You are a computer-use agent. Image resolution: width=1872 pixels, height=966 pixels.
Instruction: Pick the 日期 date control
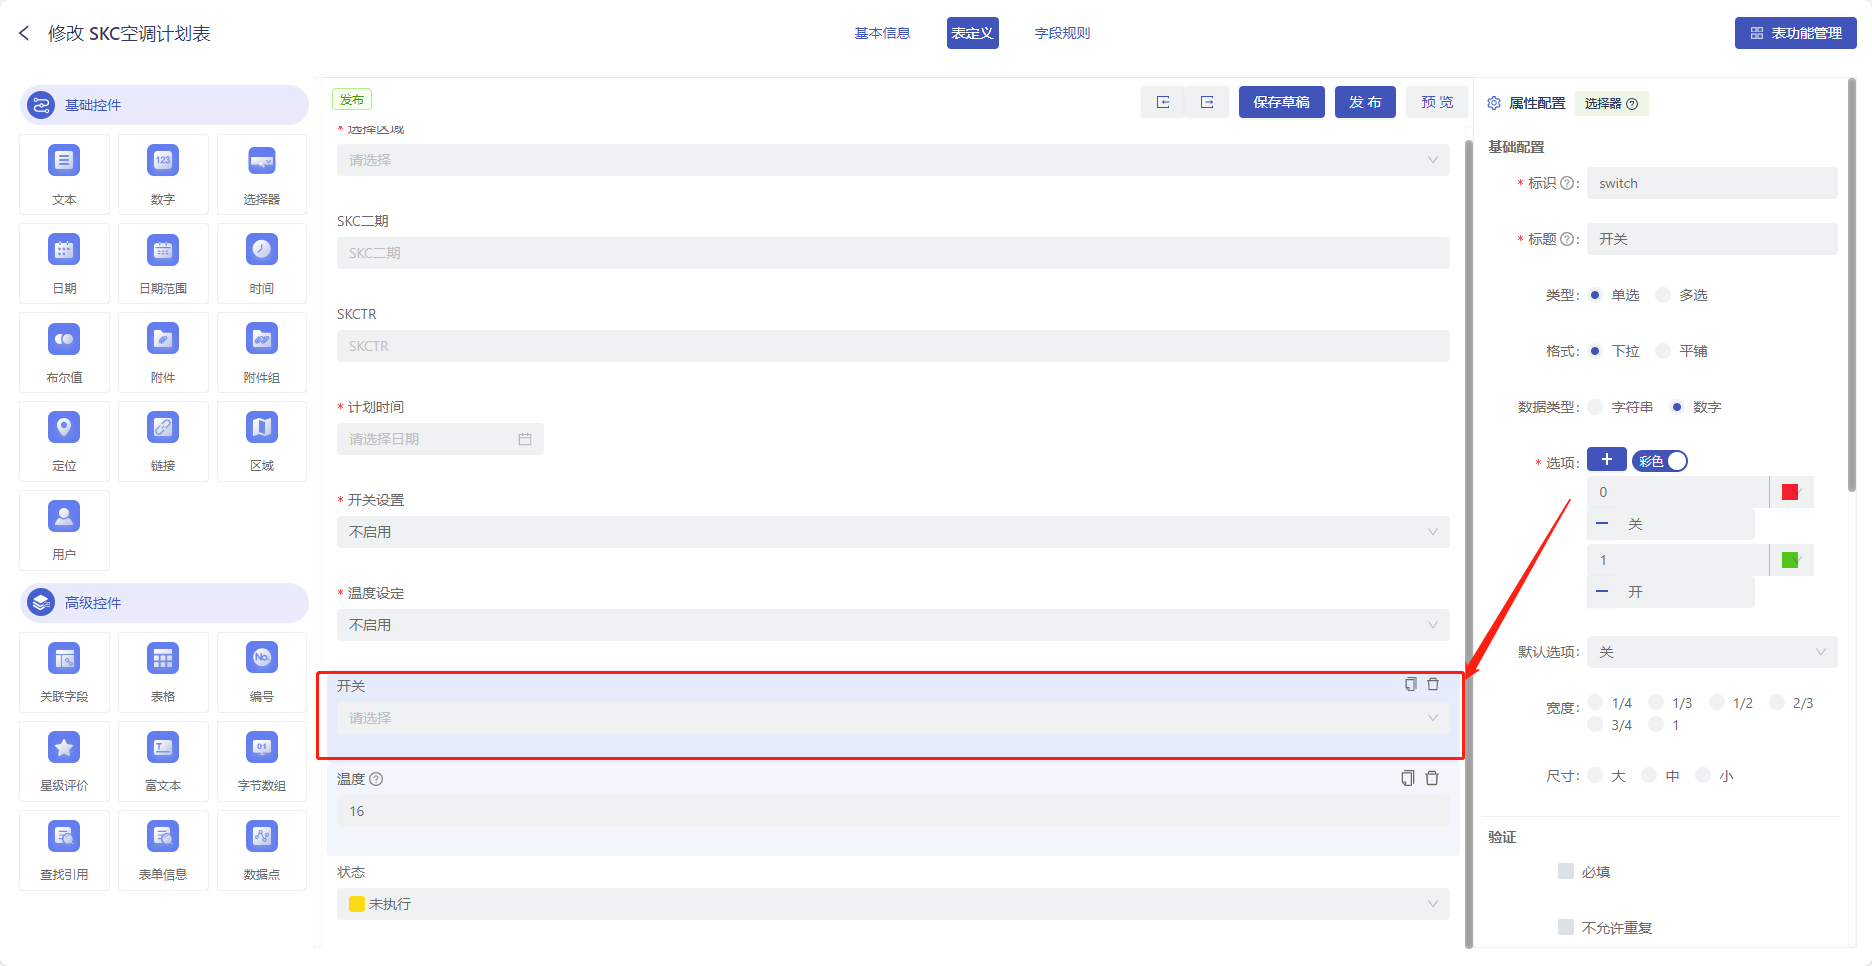pos(64,263)
